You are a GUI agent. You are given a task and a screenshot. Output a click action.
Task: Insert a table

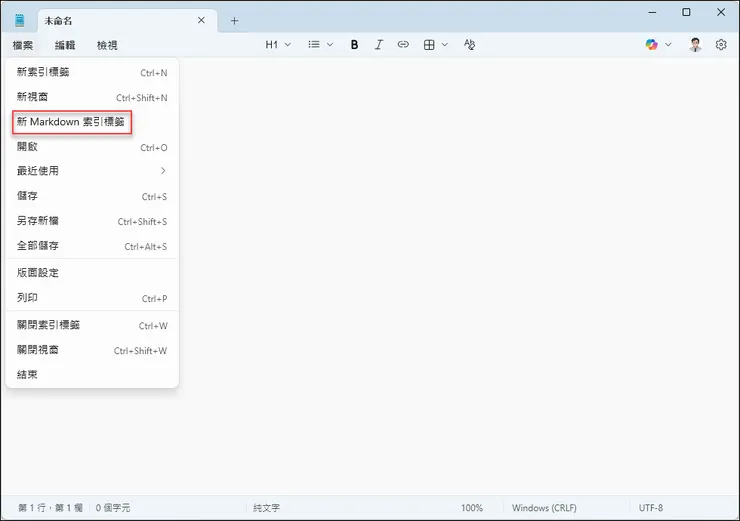[x=429, y=45]
